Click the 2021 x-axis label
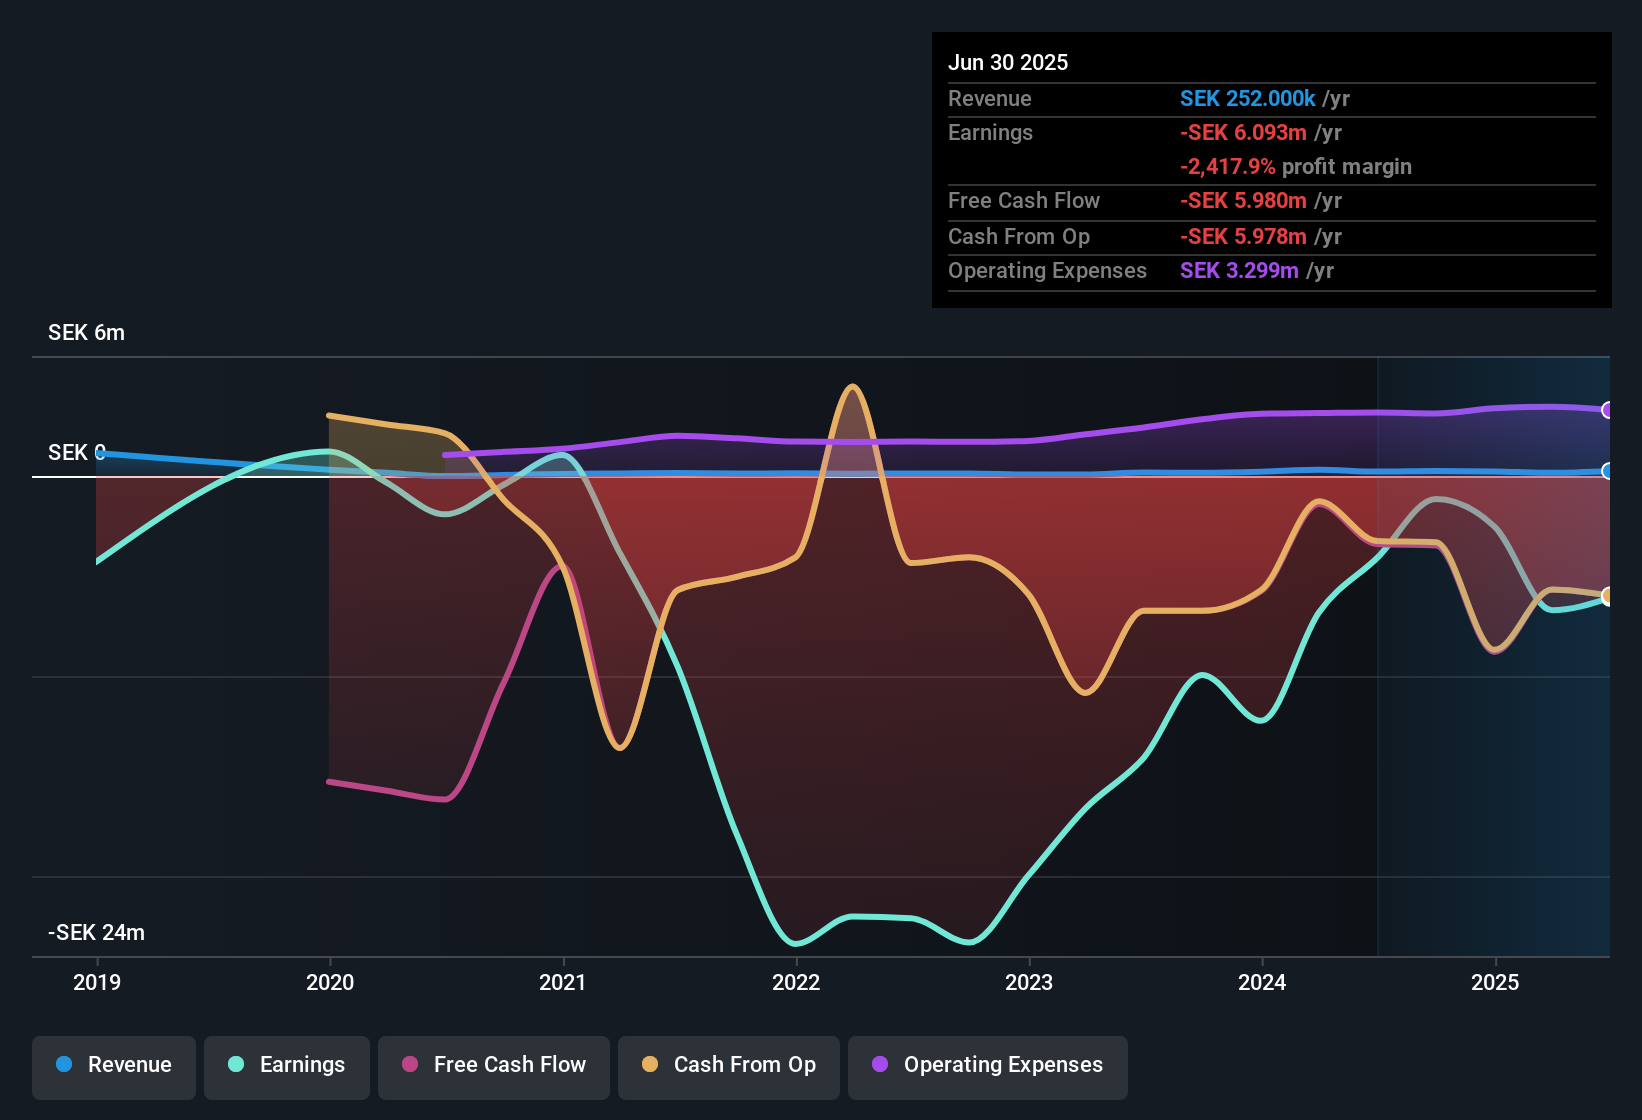This screenshot has height=1120, width=1642. pos(563,982)
